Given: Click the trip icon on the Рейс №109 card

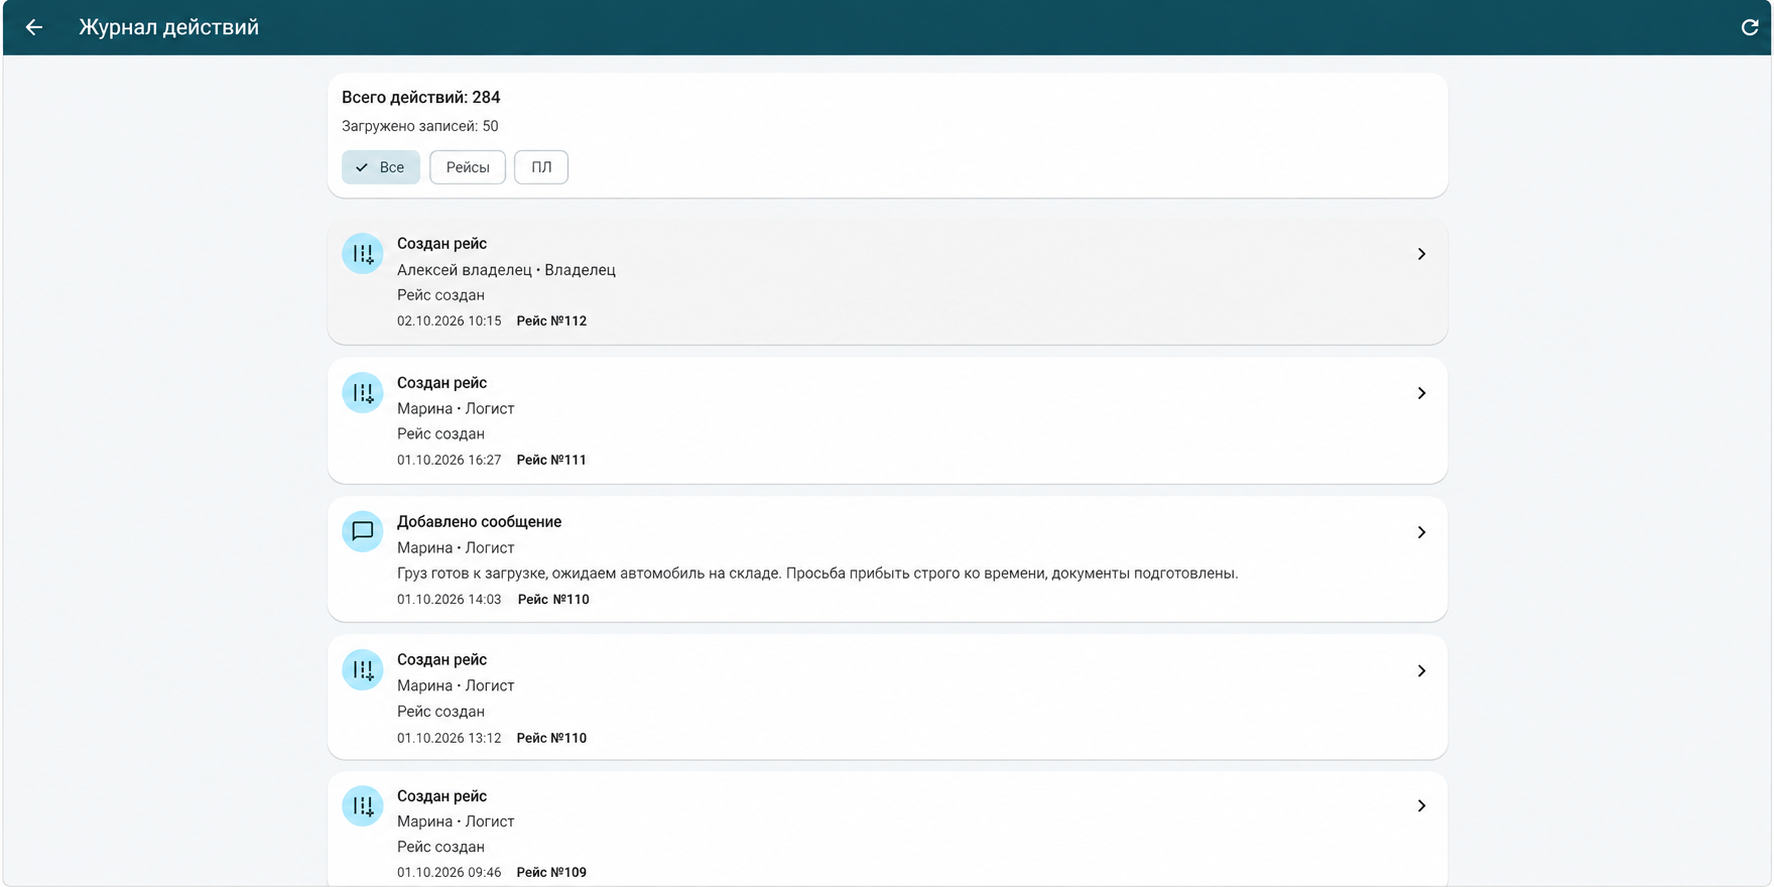Looking at the screenshot, I should pyautogui.click(x=363, y=806).
